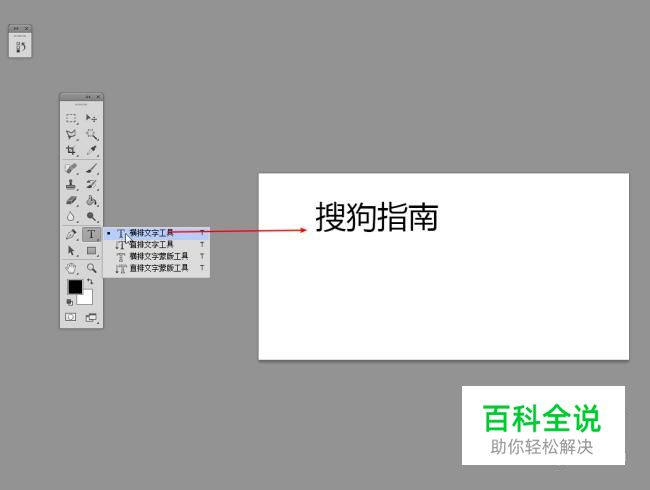The image size is (650, 490).
Task: Select the Zoom magnifier tool
Action: pos(91,269)
